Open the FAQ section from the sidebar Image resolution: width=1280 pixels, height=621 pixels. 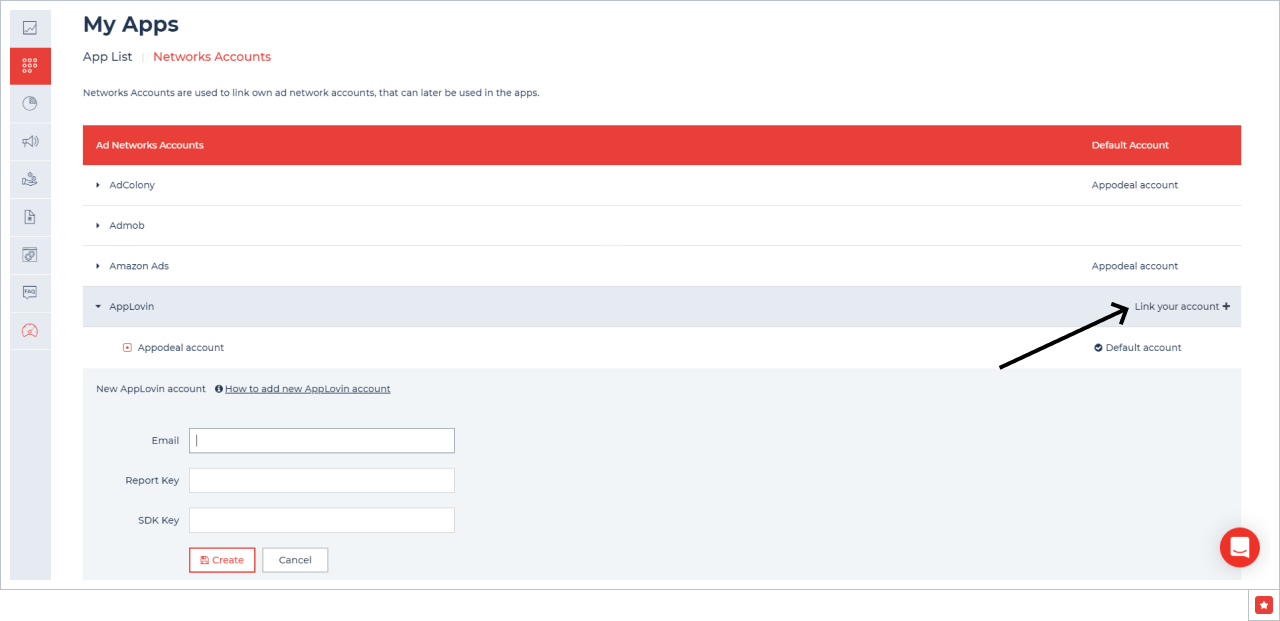click(30, 292)
